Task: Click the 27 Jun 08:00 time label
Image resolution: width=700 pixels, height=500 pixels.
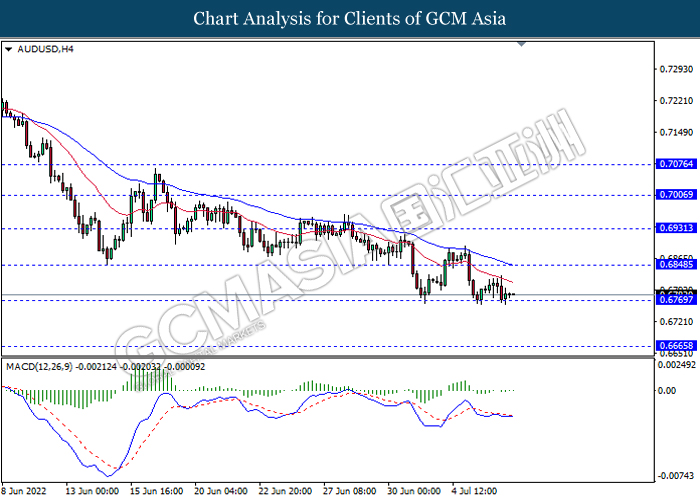Action: click(x=350, y=491)
